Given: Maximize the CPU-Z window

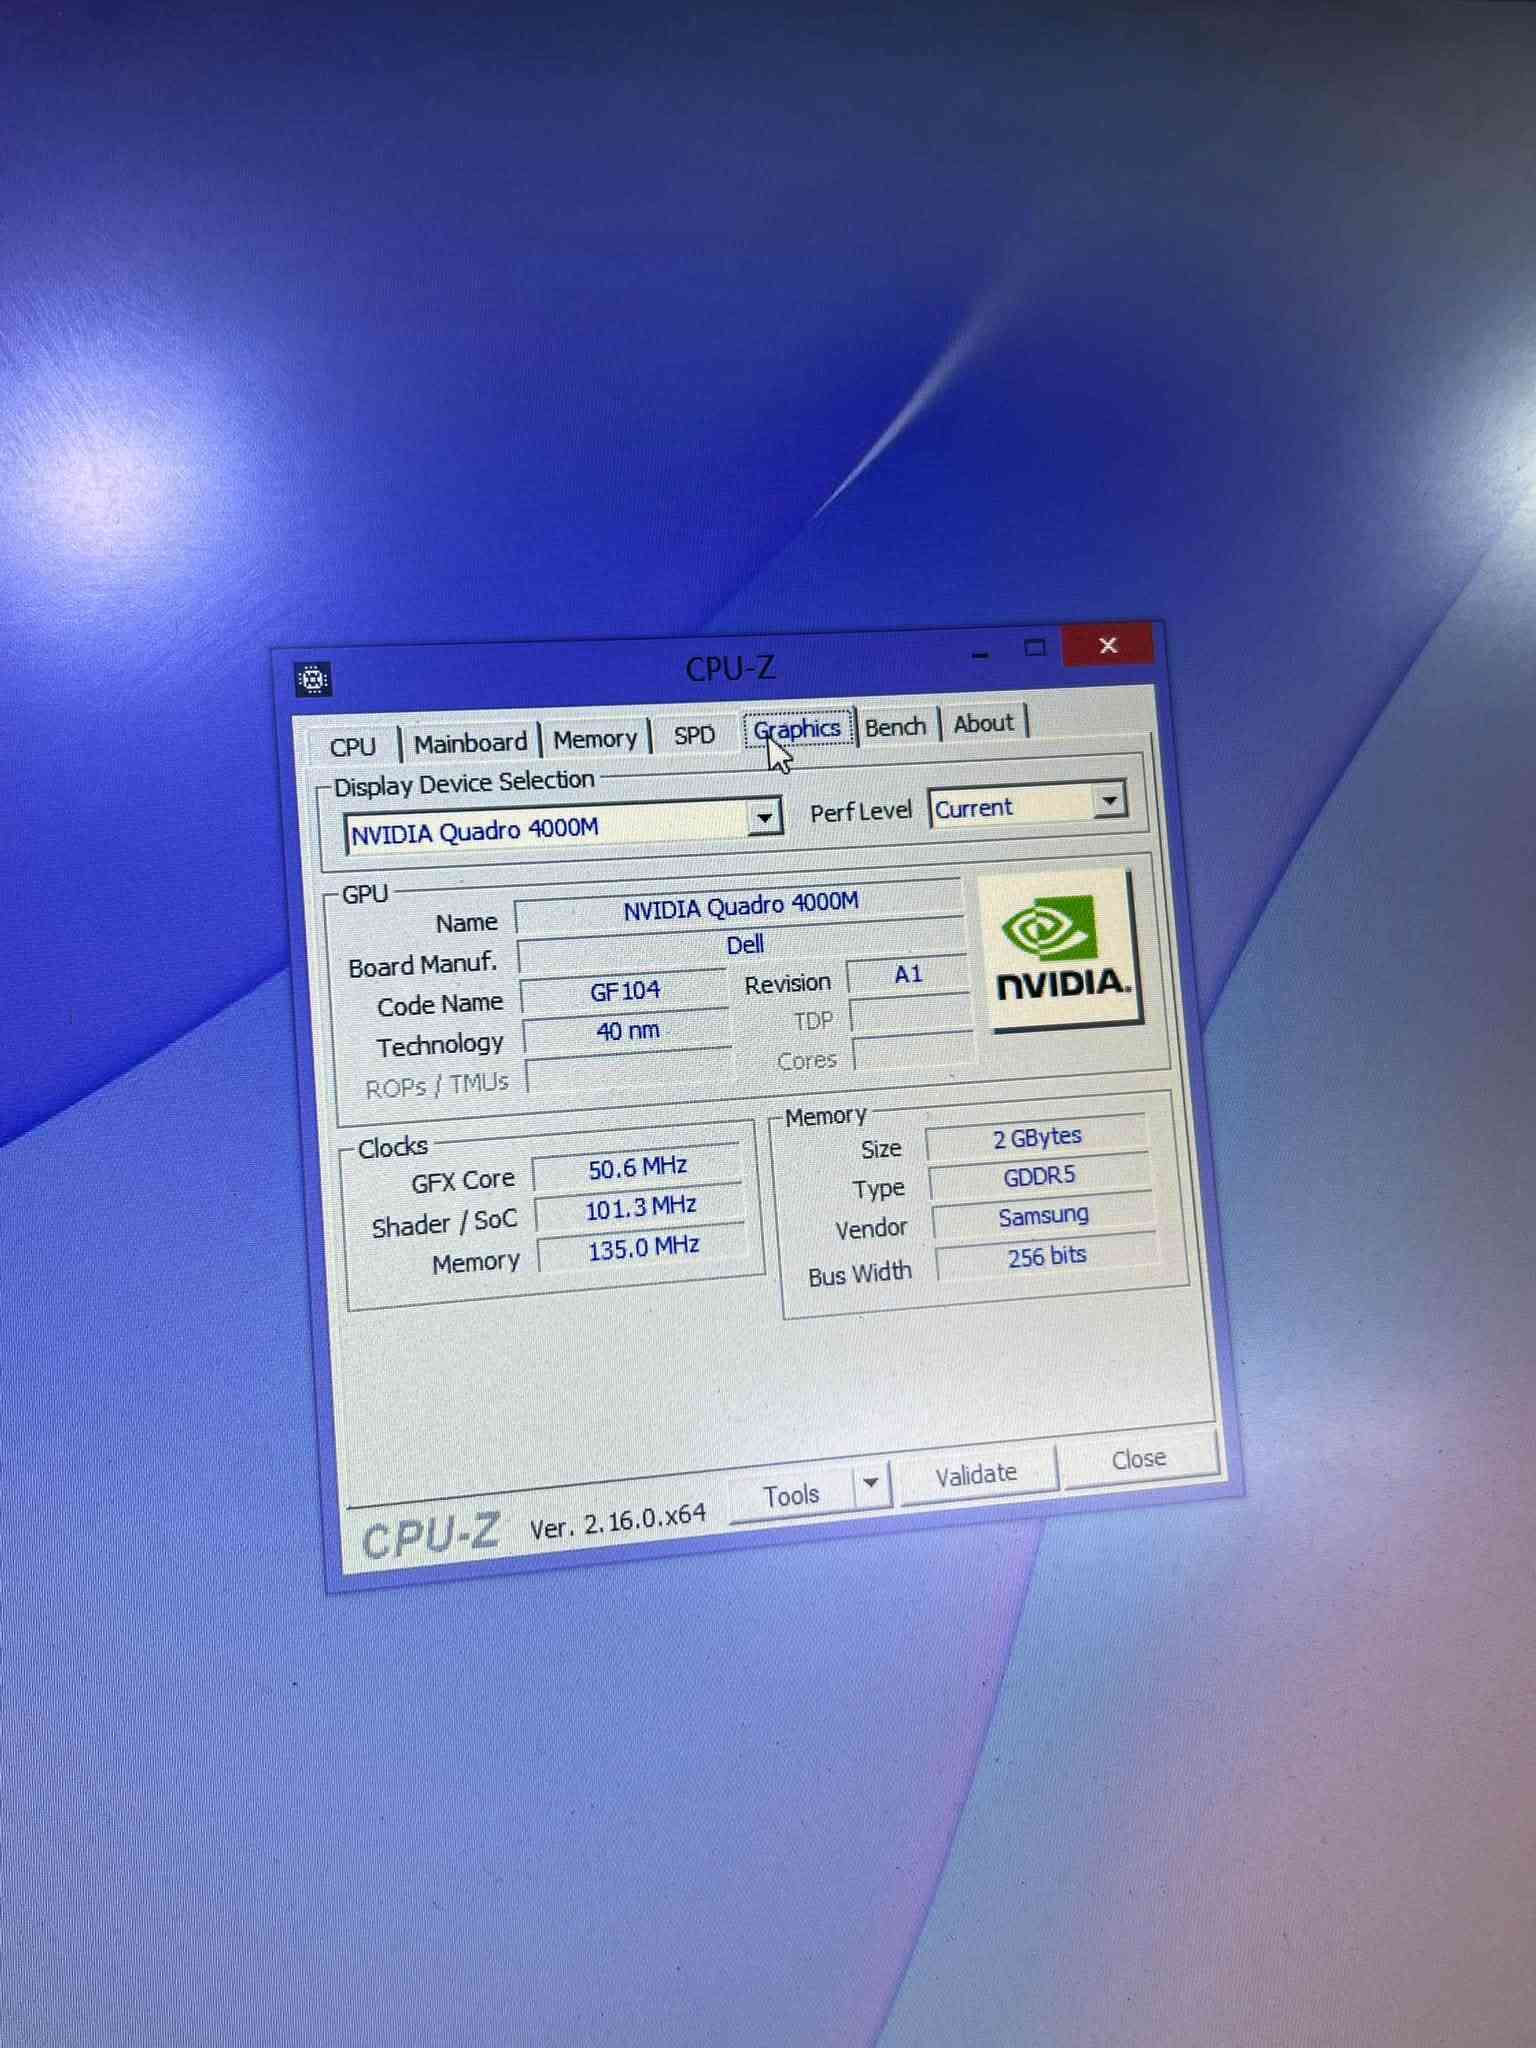Looking at the screenshot, I should click(x=1034, y=648).
